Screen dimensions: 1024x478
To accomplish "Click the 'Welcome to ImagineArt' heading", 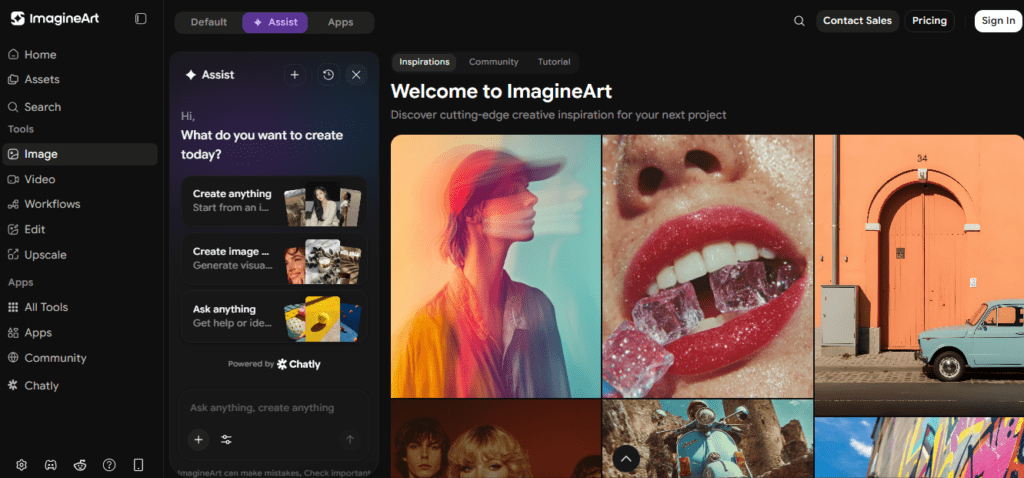I will (501, 91).
